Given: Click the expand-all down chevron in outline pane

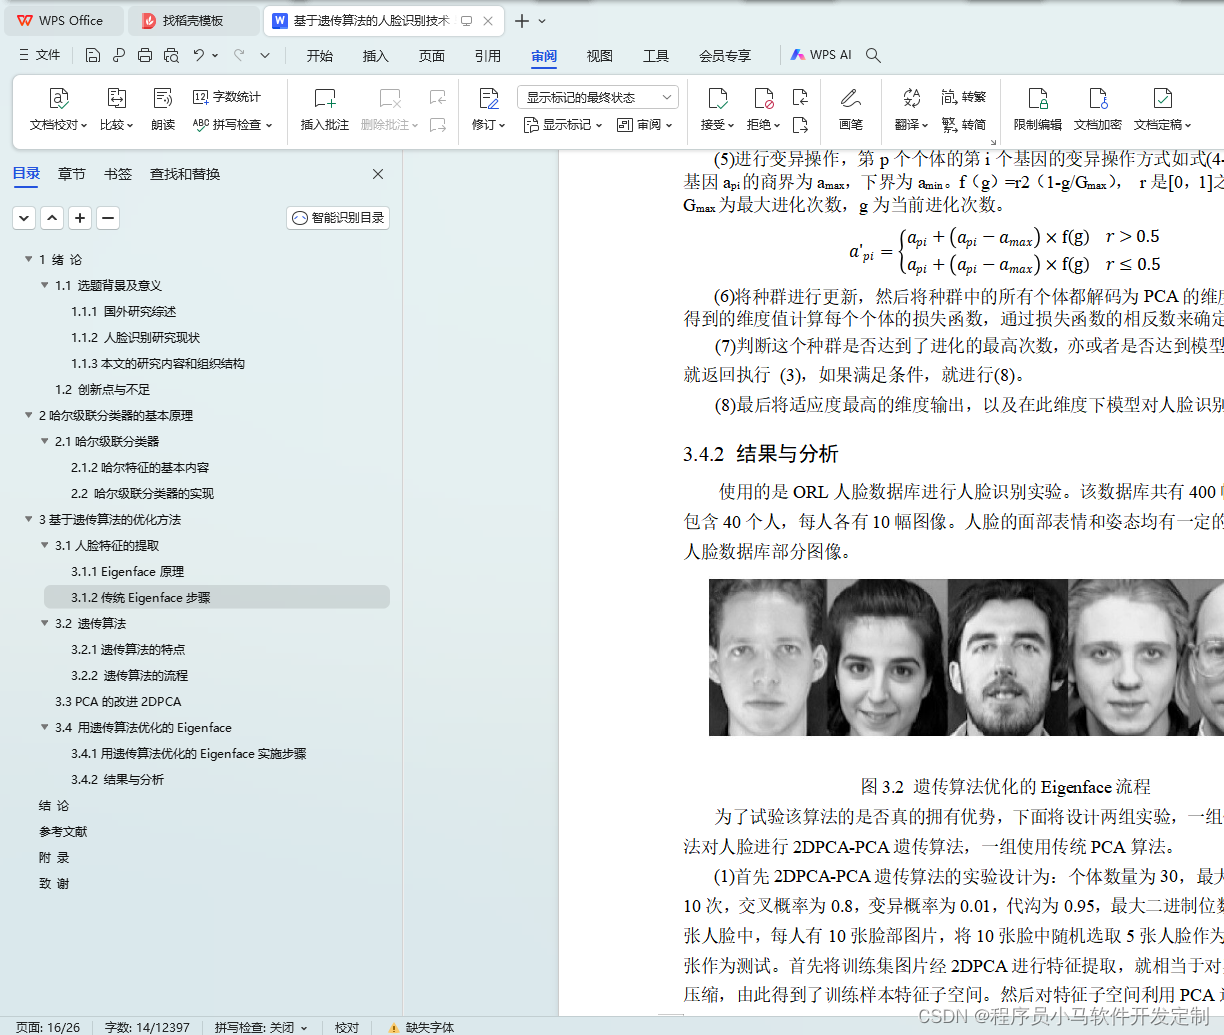Looking at the screenshot, I should tap(24, 217).
